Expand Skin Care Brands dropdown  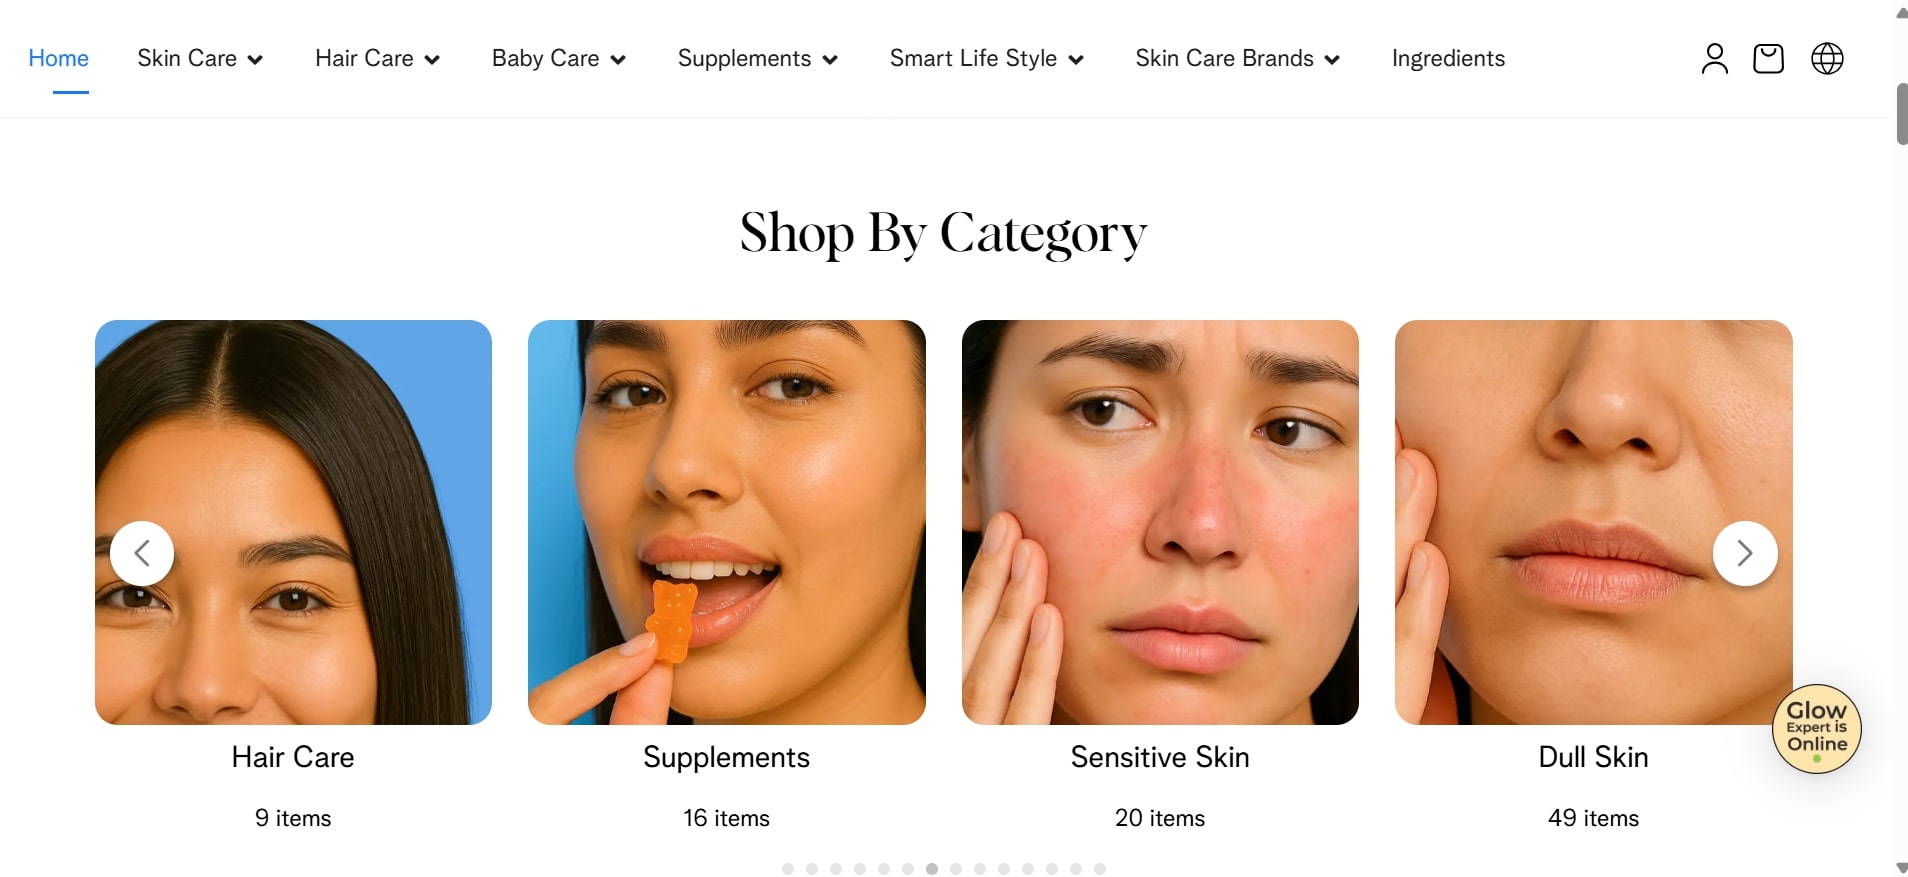coord(1237,59)
